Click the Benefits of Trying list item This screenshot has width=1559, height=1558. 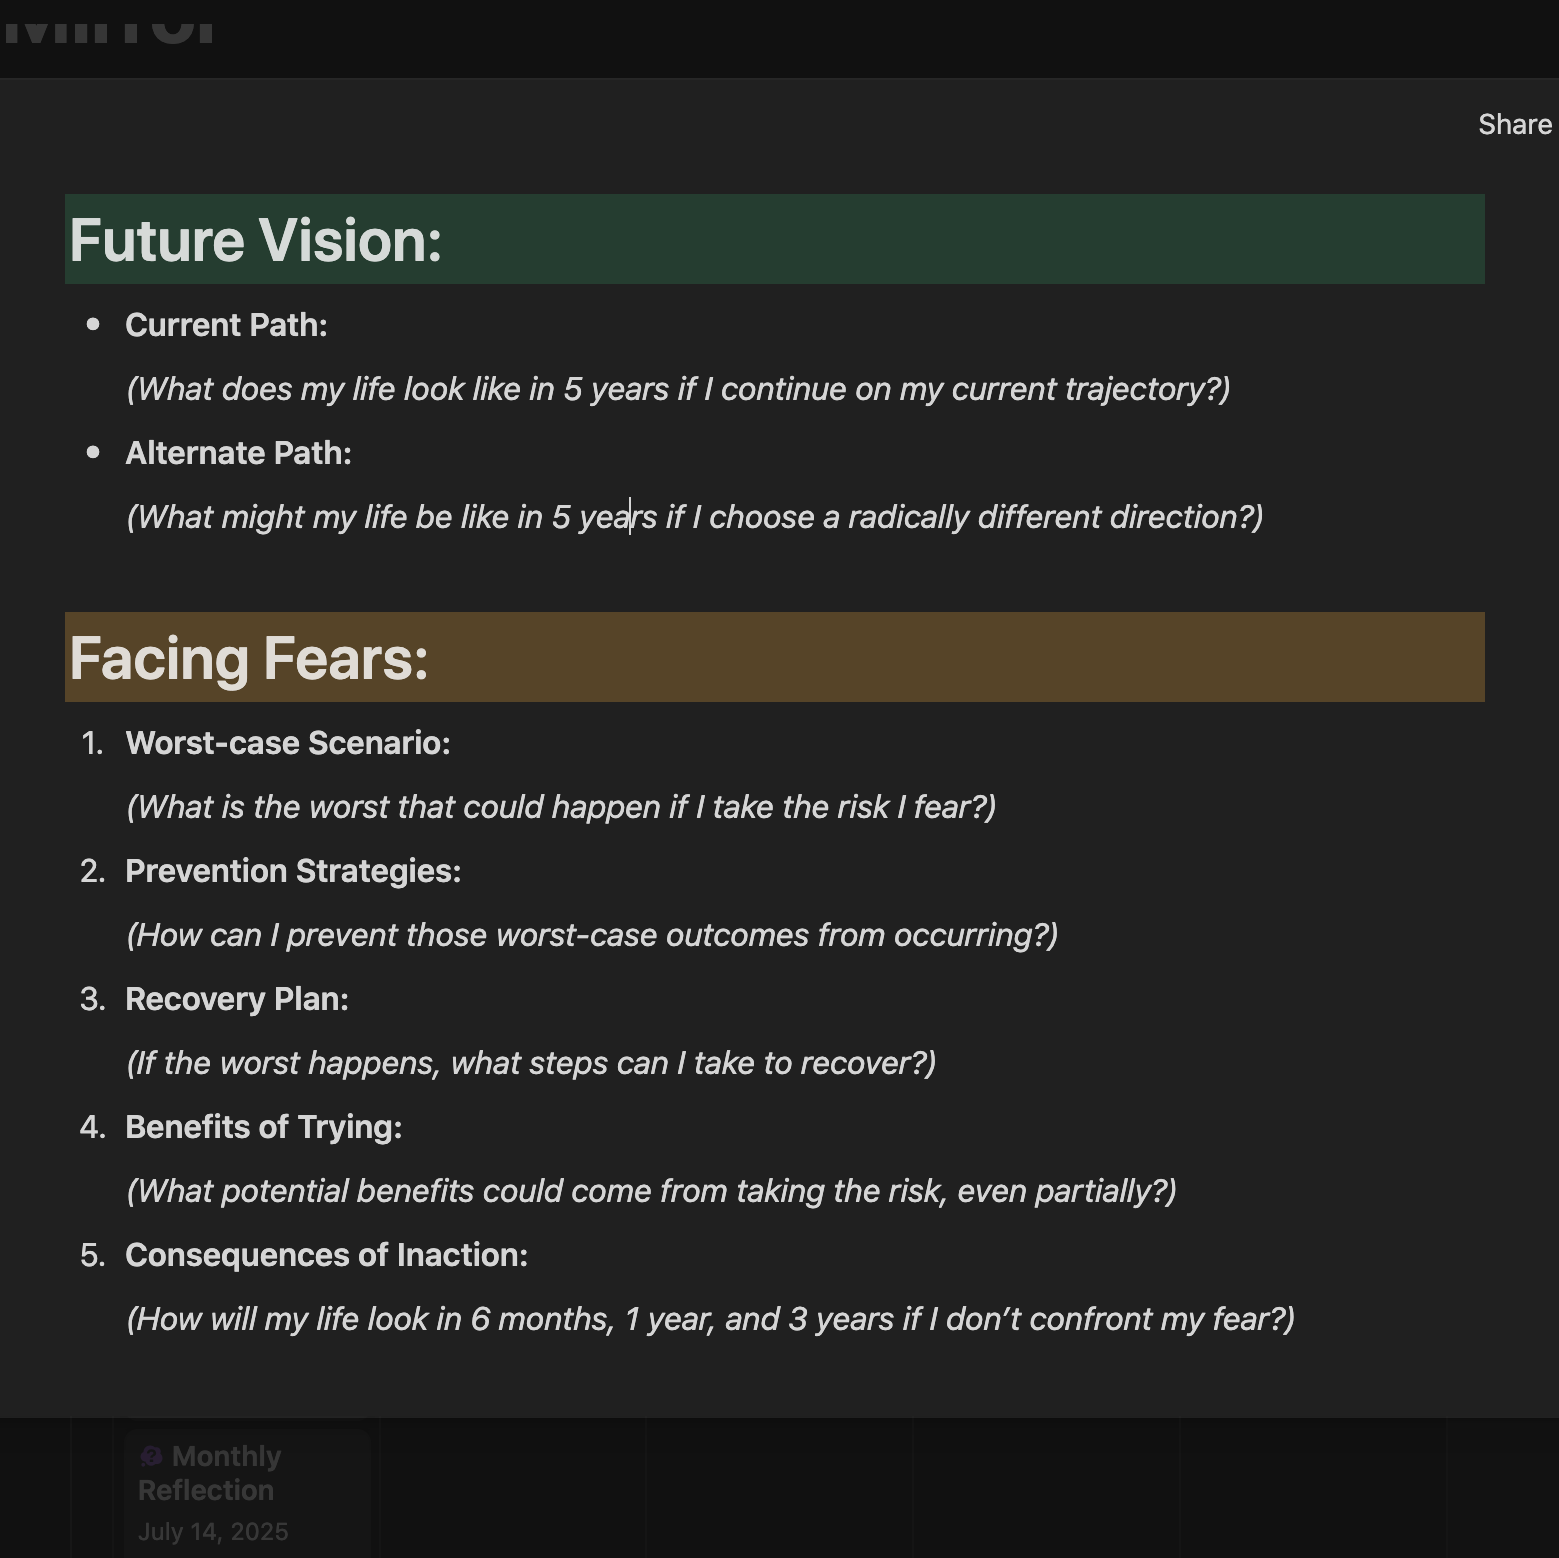264,1127
